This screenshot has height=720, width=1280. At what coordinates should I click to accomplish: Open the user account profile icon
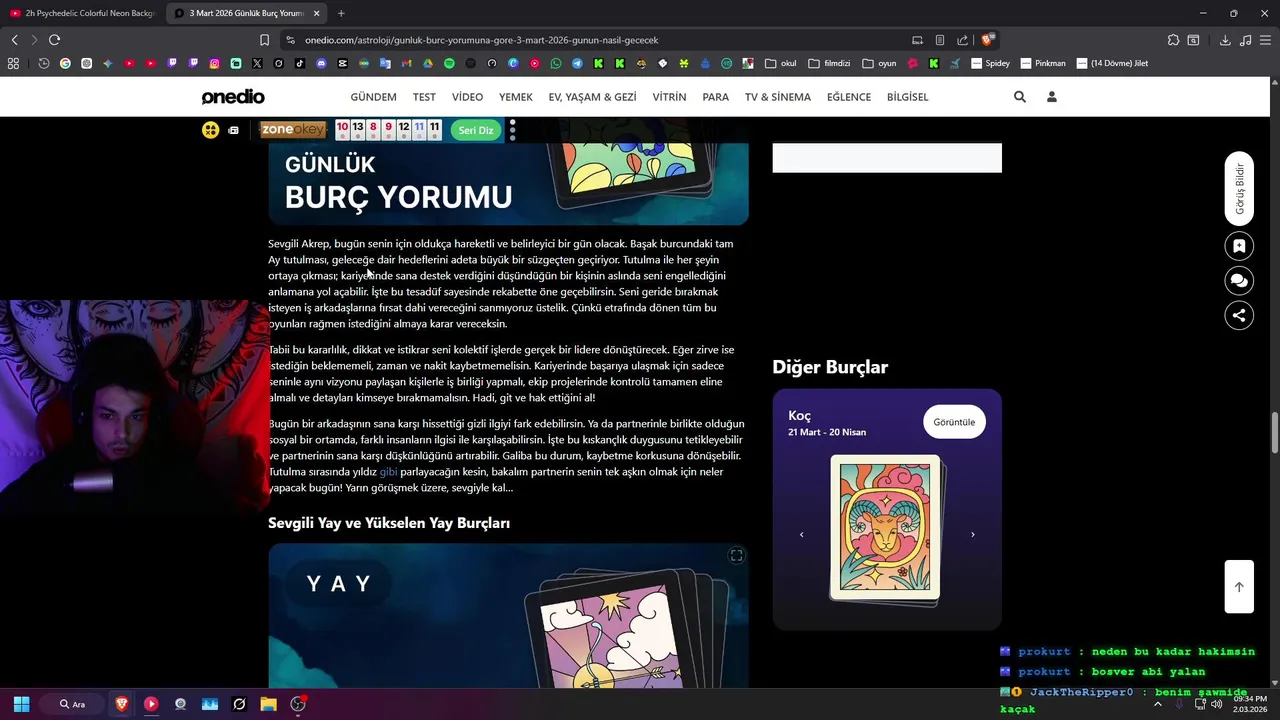click(x=1051, y=97)
